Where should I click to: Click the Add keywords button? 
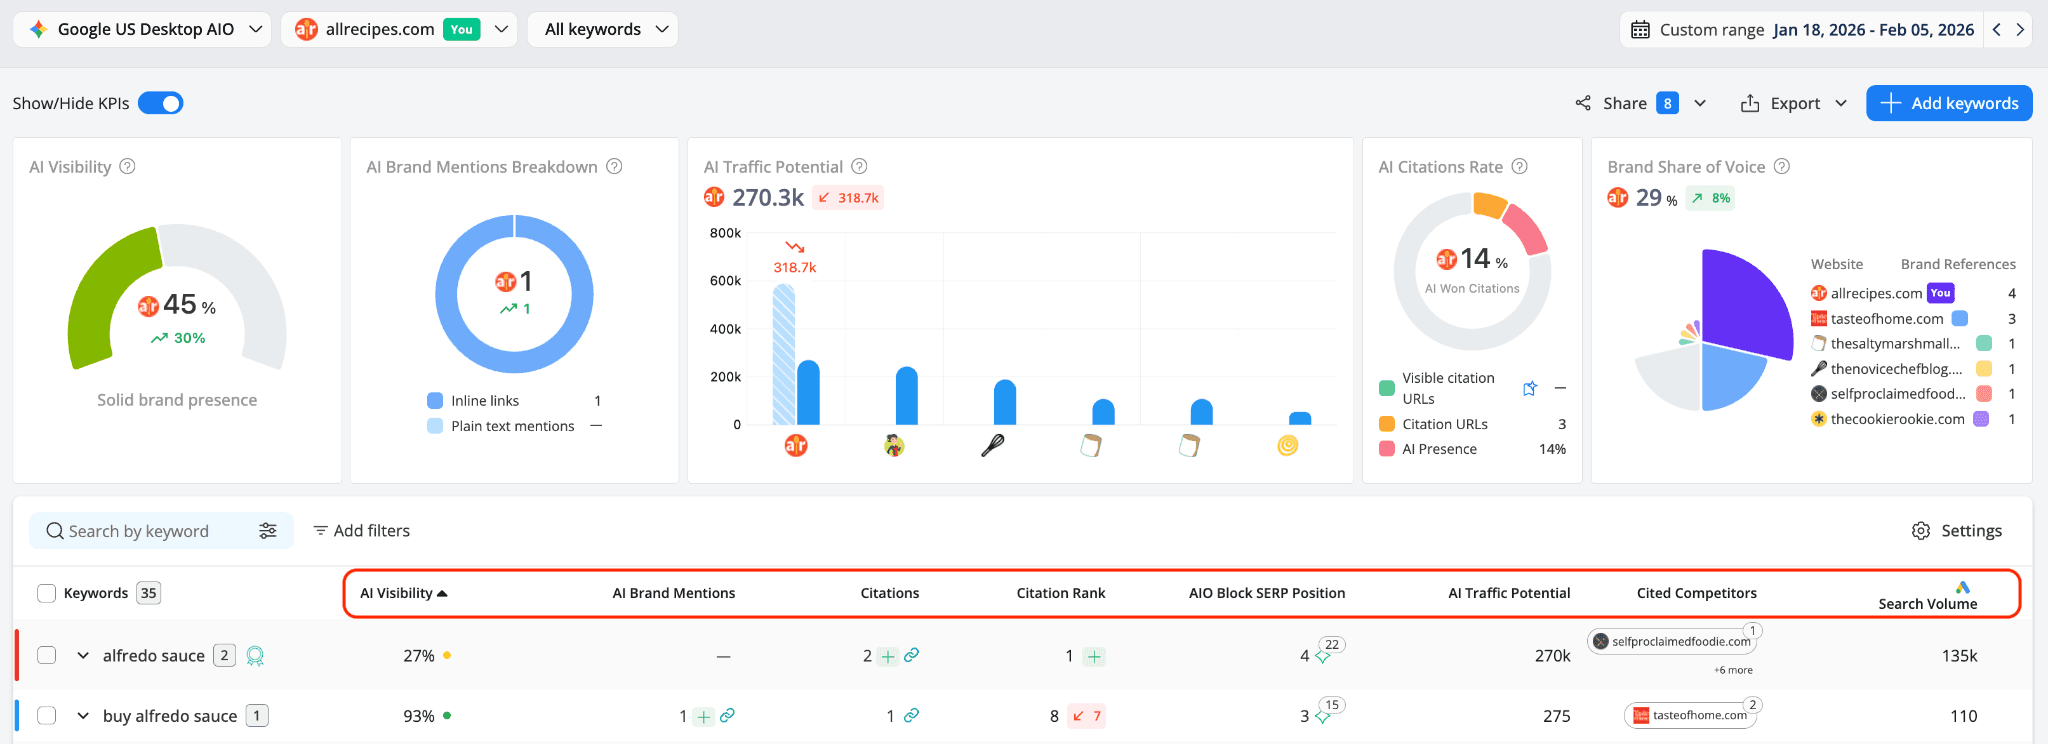(1949, 103)
